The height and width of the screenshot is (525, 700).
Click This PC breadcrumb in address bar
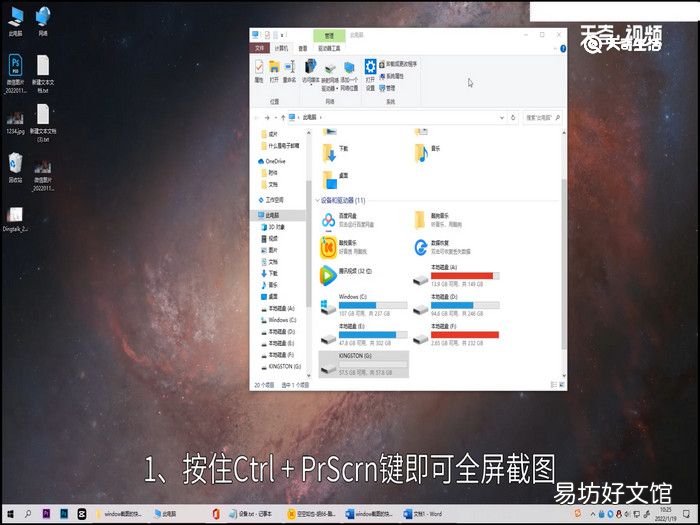pyautogui.click(x=309, y=117)
